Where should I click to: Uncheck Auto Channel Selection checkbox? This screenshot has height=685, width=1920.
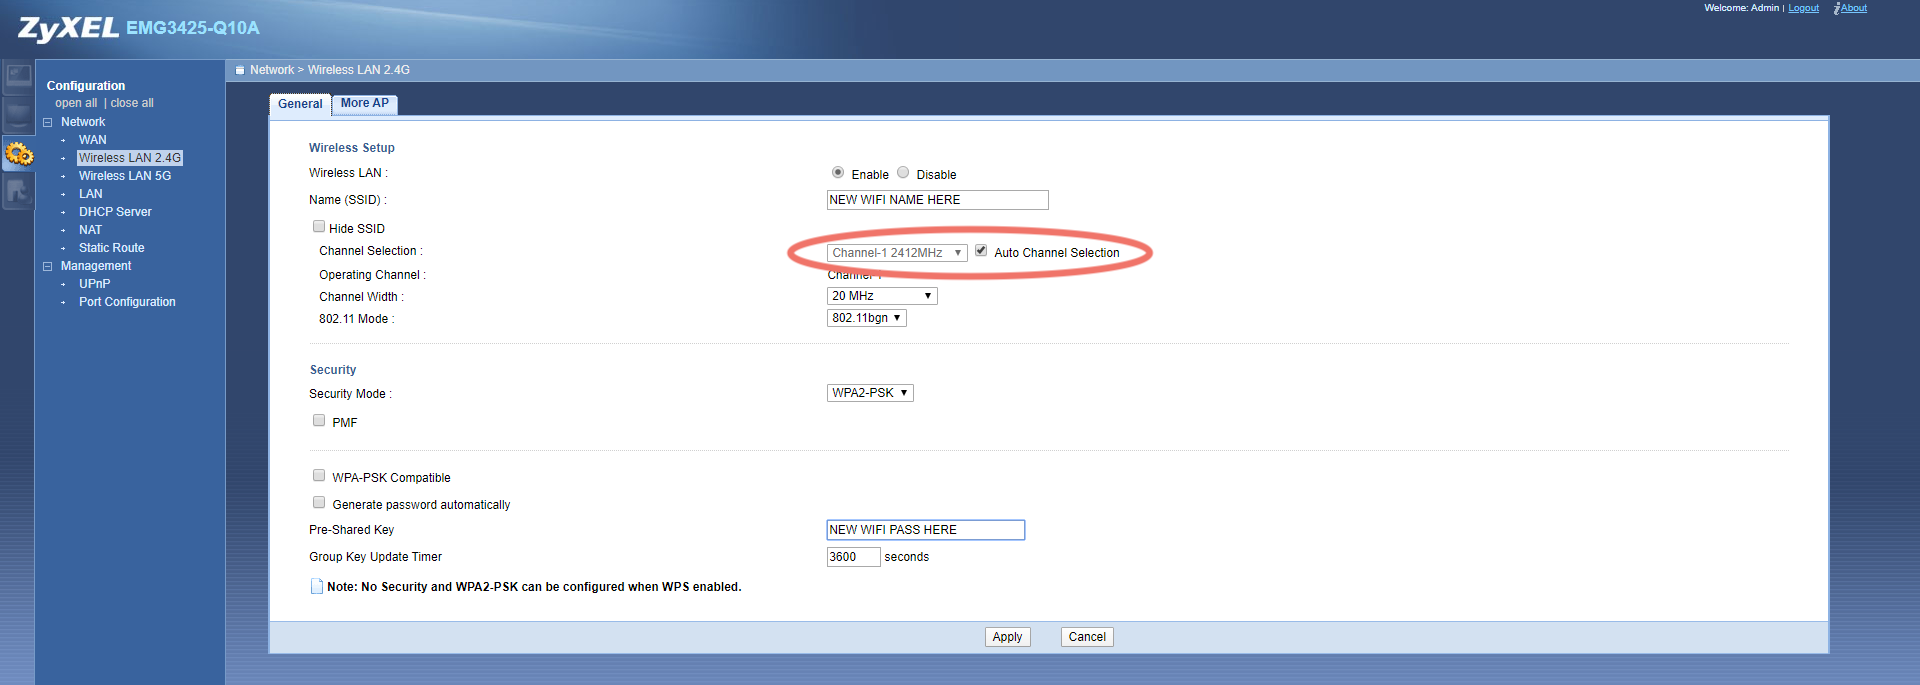pyautogui.click(x=981, y=251)
